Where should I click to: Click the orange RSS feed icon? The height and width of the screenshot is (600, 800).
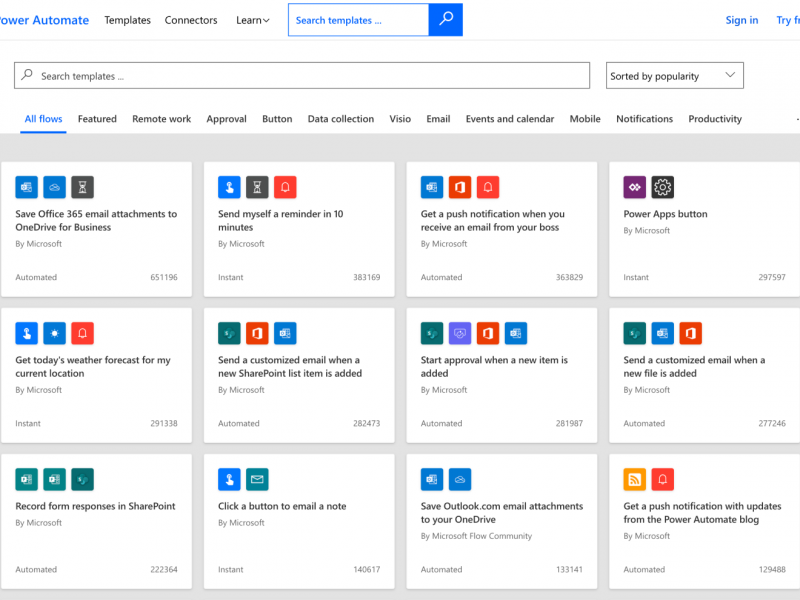635,479
